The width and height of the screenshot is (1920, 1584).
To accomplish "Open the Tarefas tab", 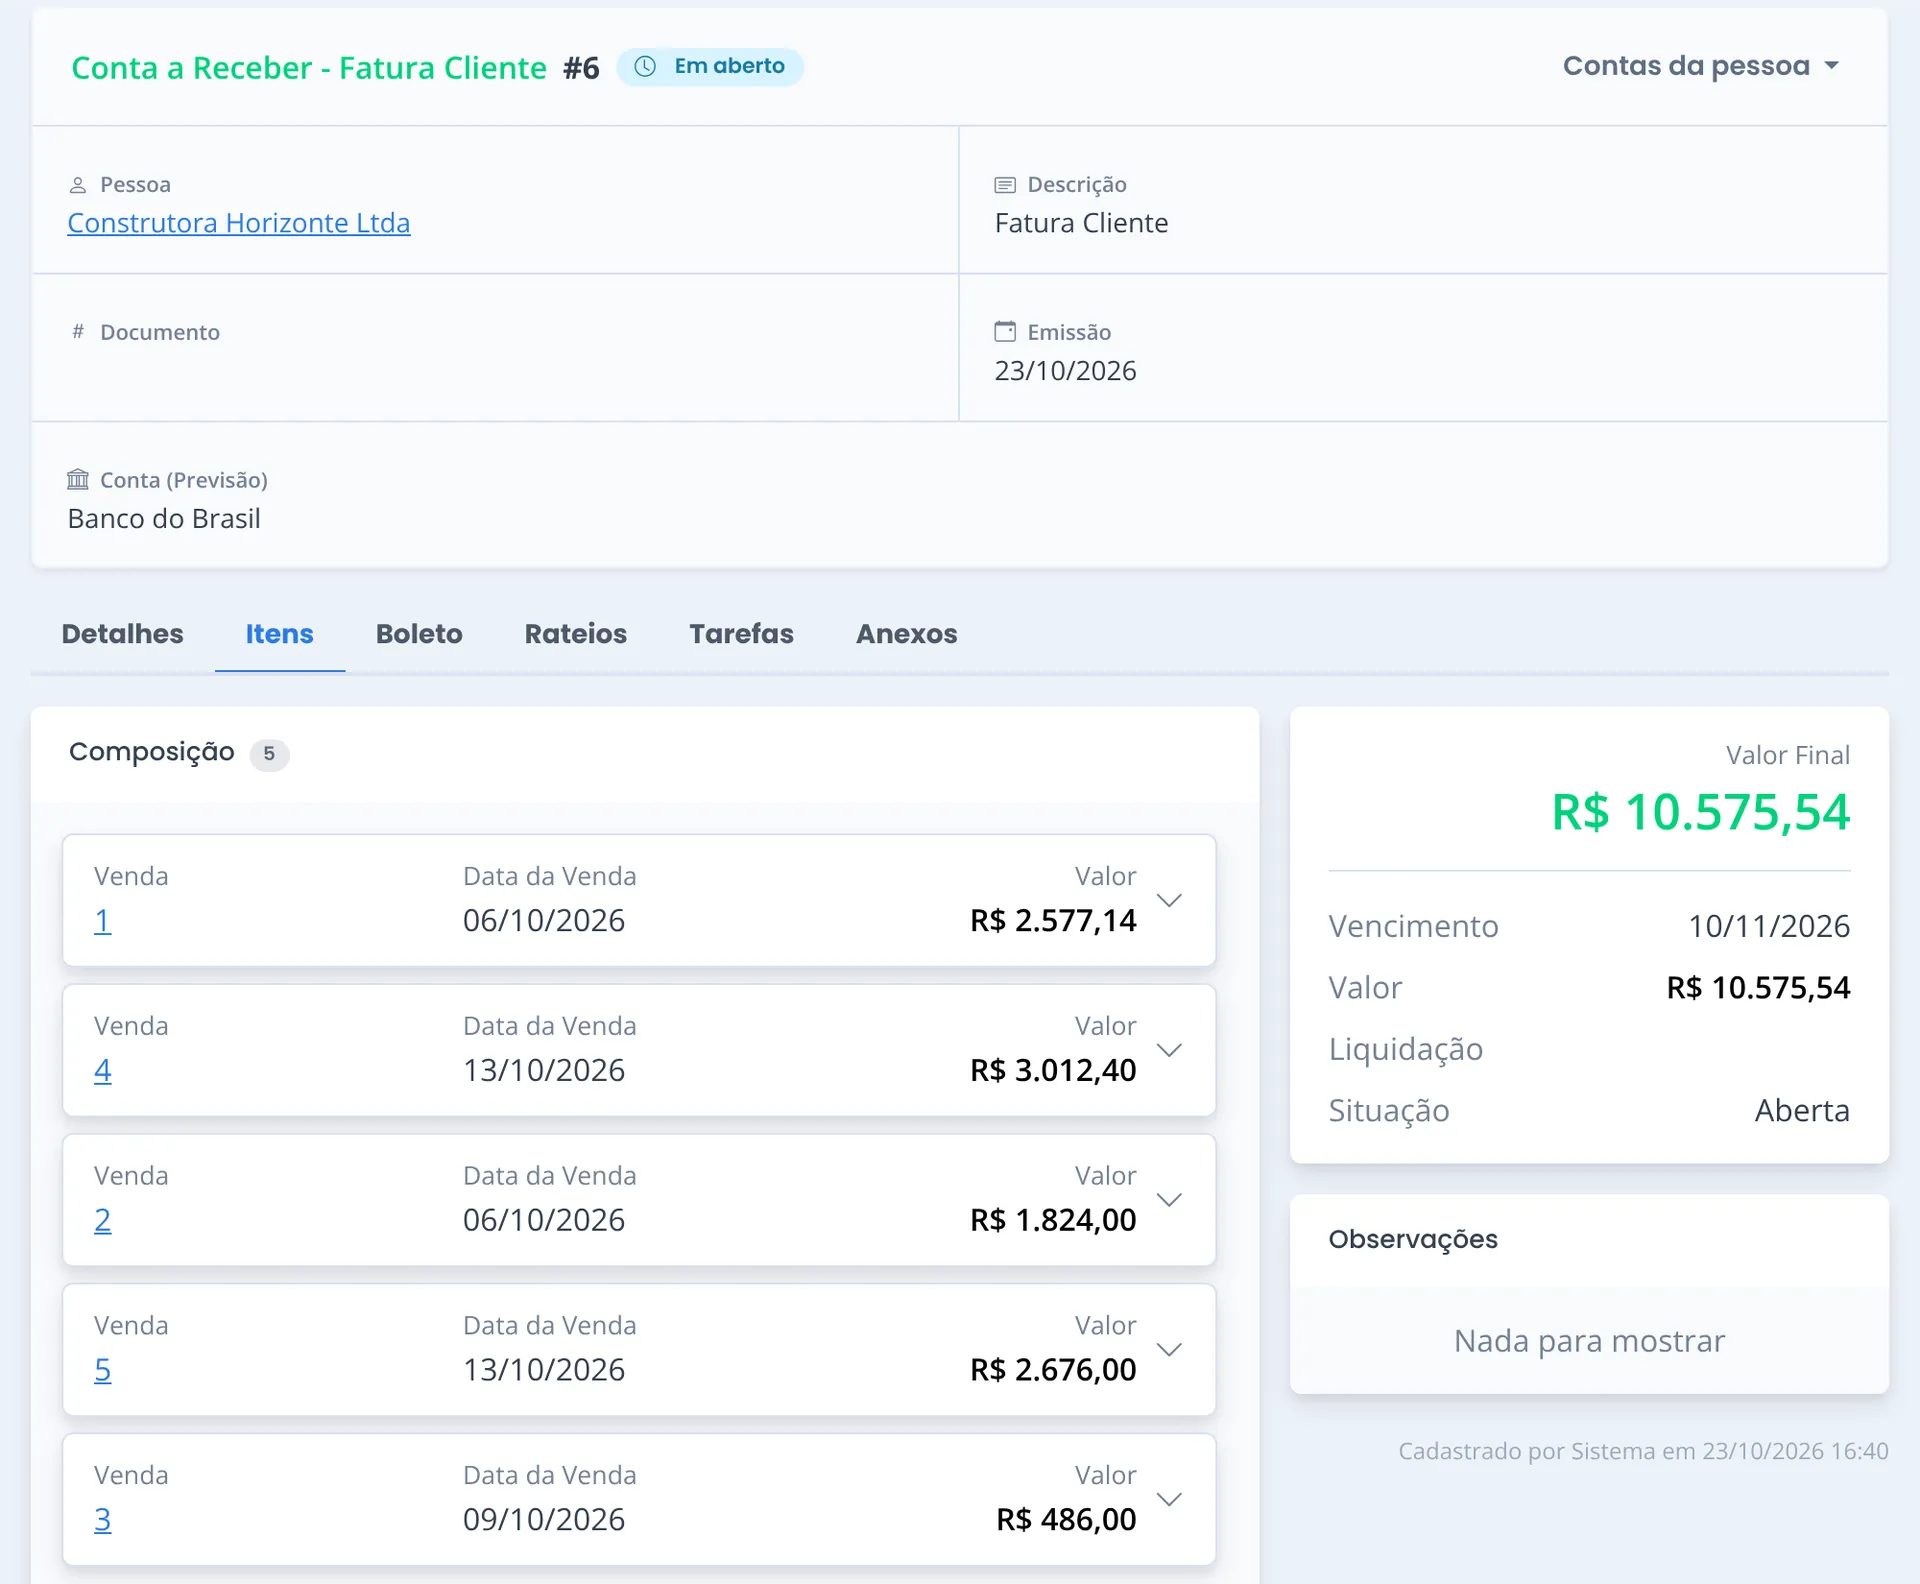I will point(741,634).
